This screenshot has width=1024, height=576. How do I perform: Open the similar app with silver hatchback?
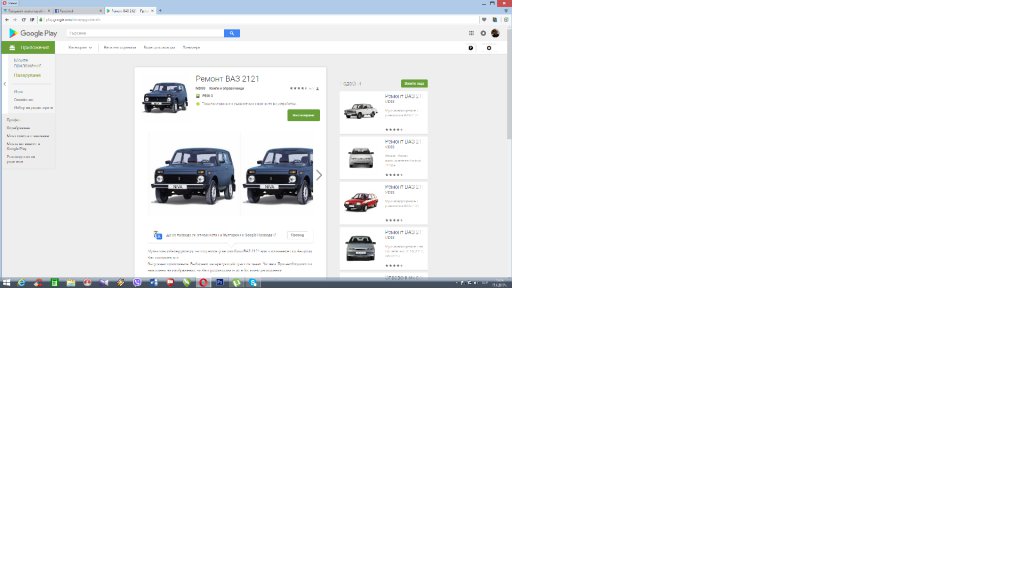(x=383, y=157)
